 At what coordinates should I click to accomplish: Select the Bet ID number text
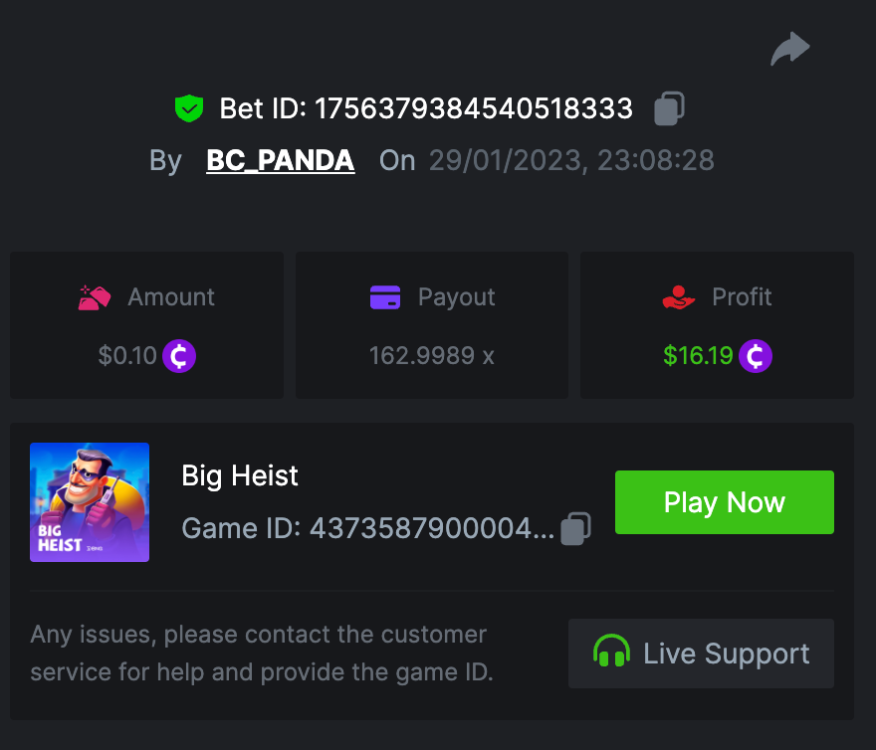474,108
